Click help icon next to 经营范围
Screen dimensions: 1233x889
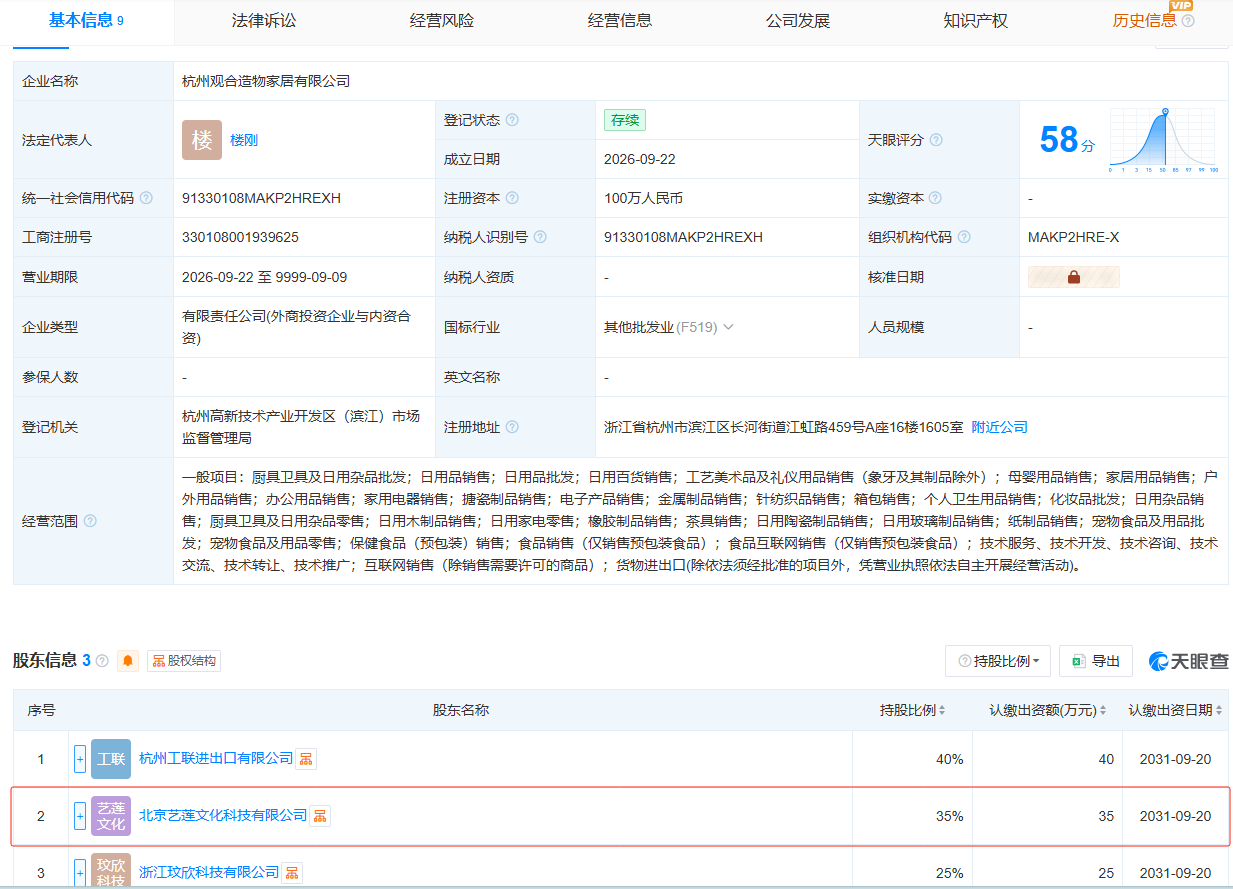90,521
